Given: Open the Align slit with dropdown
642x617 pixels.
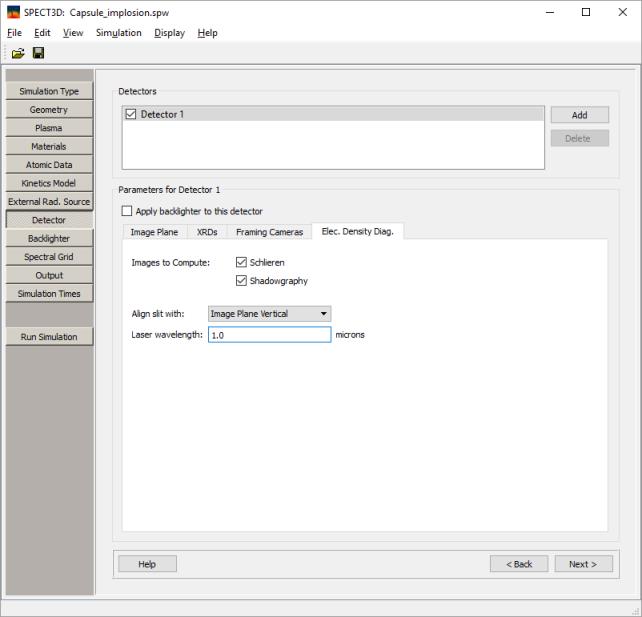Looking at the screenshot, I should coord(269,314).
